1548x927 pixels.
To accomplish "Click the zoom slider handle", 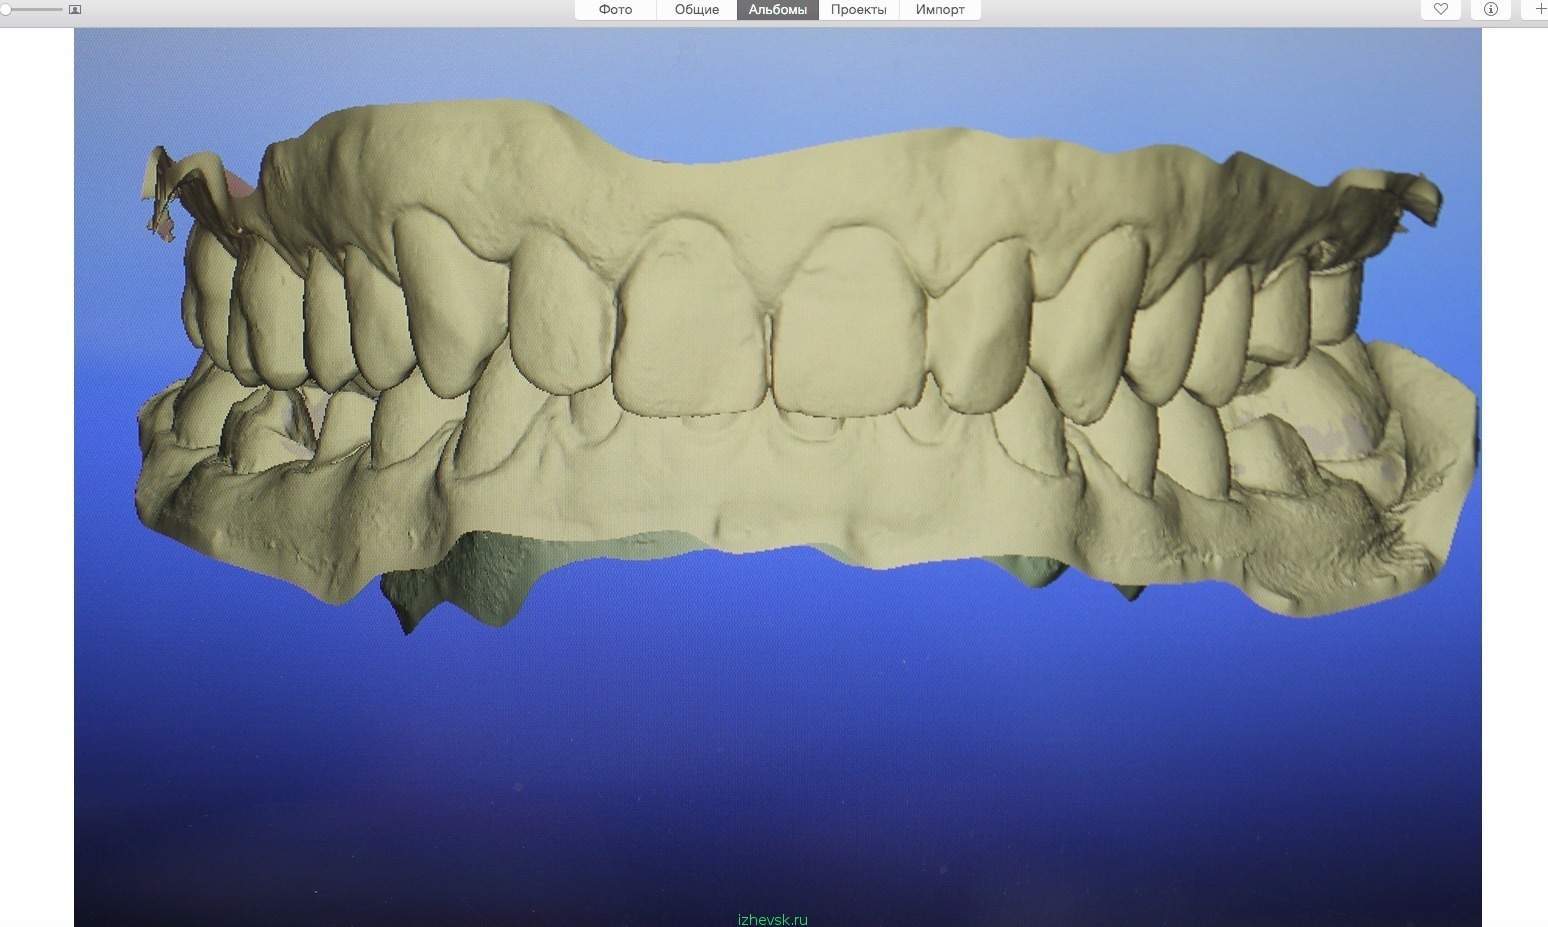I will [5, 9].
